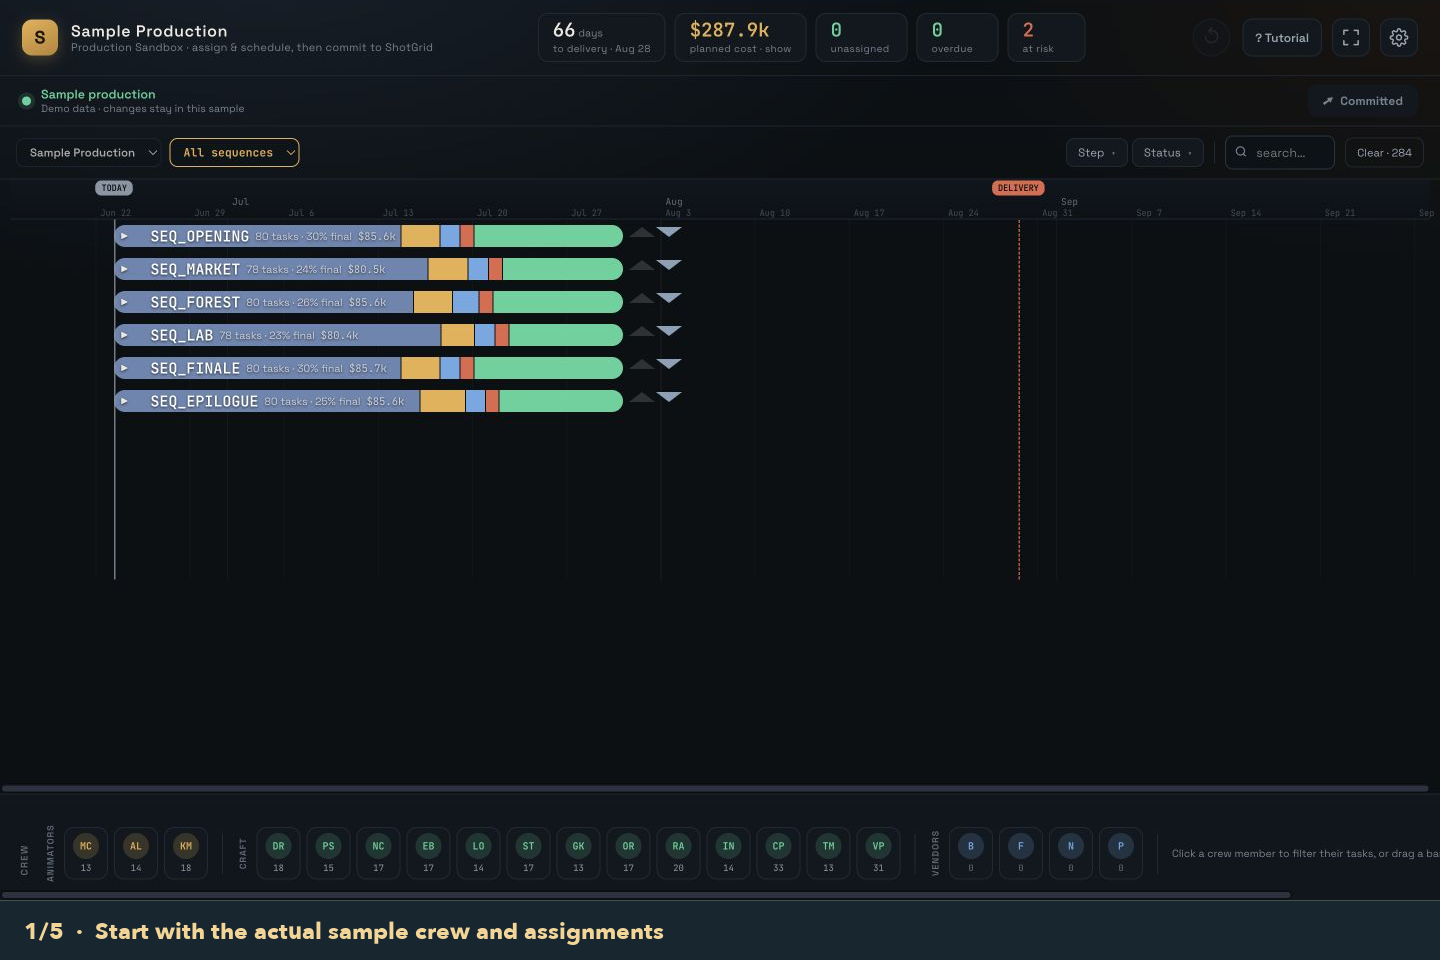The height and width of the screenshot is (960, 1440).
Task: Toggle fullscreen mode icon
Action: [1351, 38]
